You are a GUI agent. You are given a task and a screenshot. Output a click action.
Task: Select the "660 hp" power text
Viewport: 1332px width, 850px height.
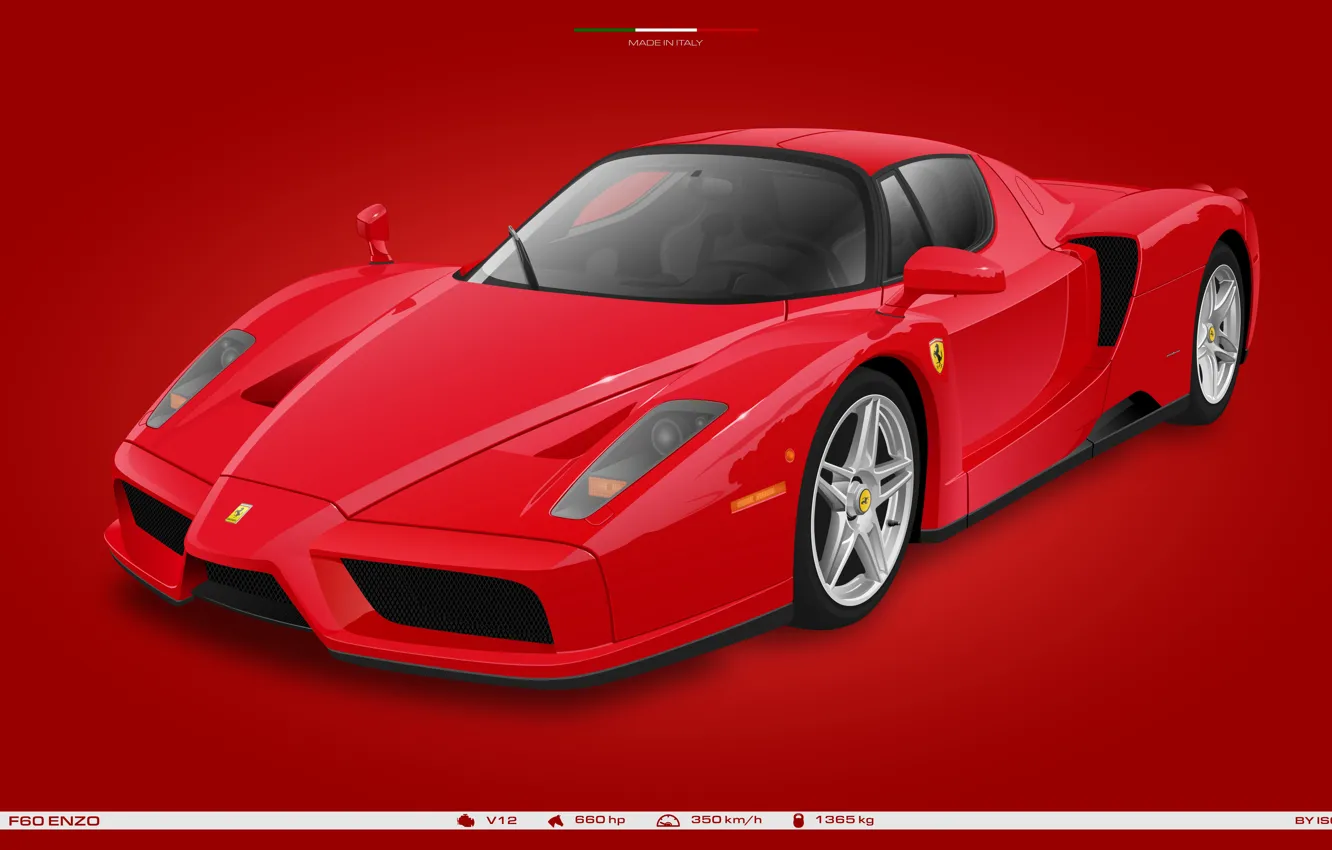pos(600,820)
